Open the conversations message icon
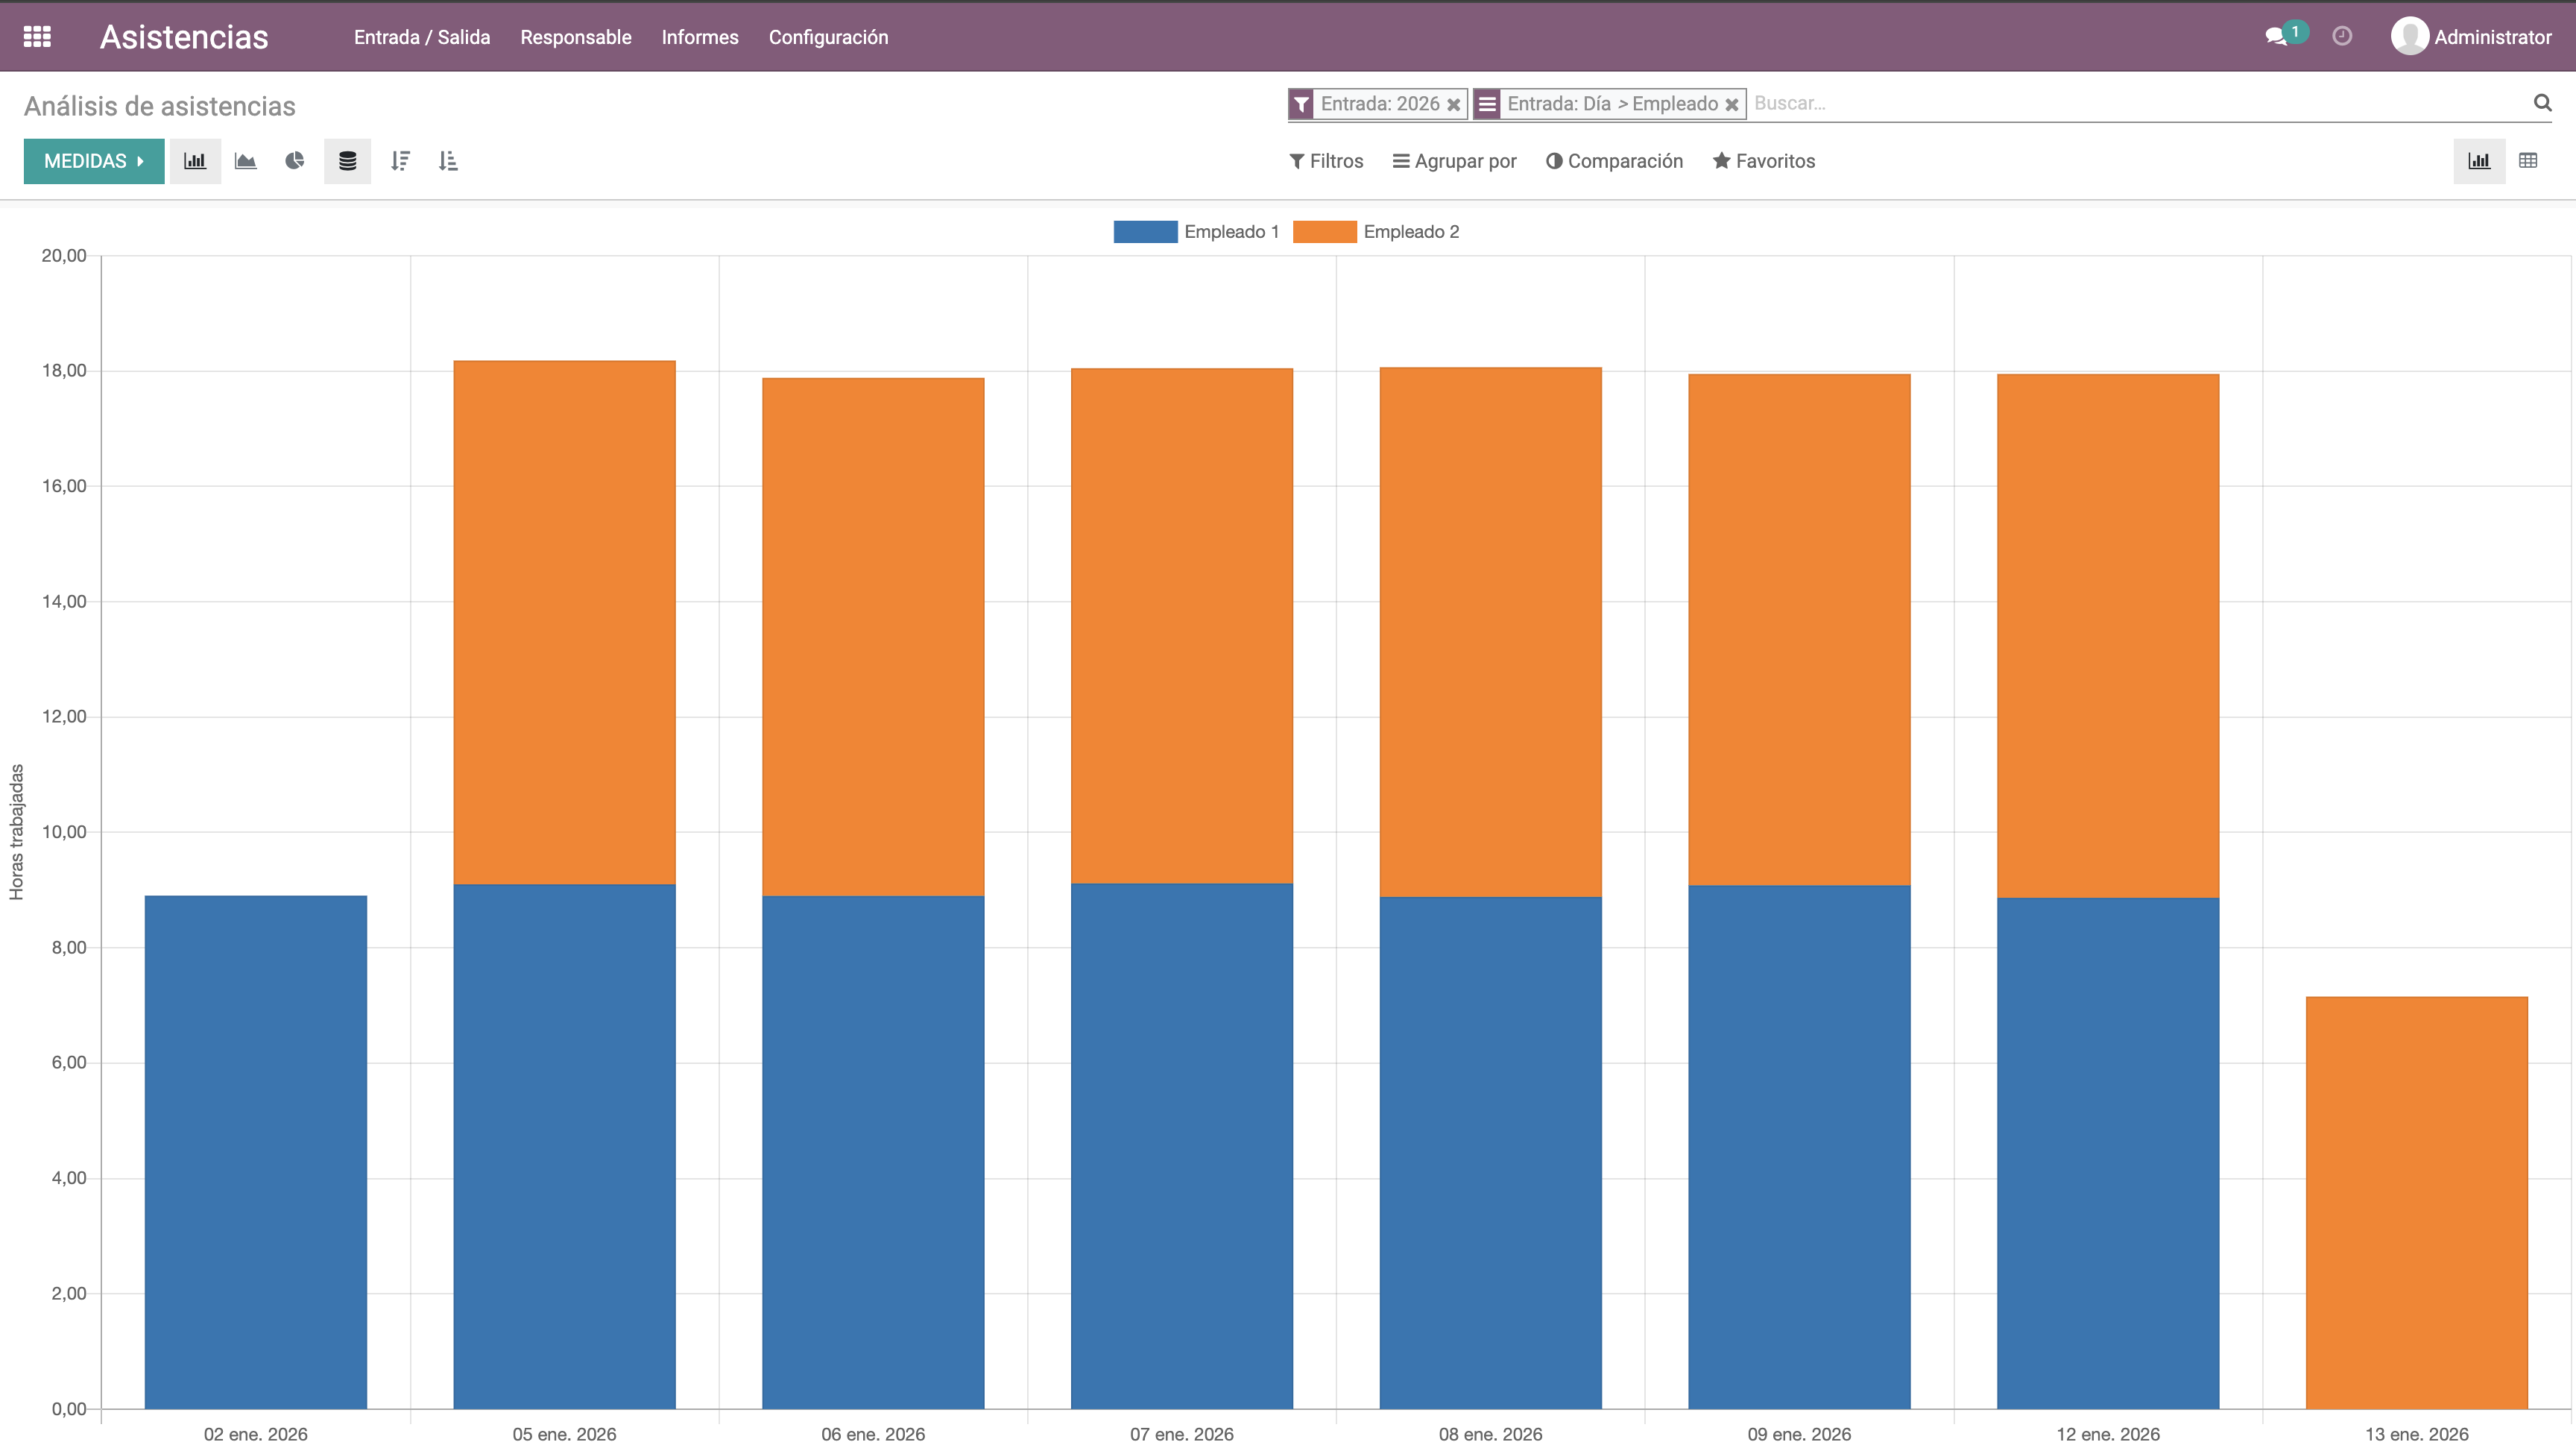 tap(2277, 37)
